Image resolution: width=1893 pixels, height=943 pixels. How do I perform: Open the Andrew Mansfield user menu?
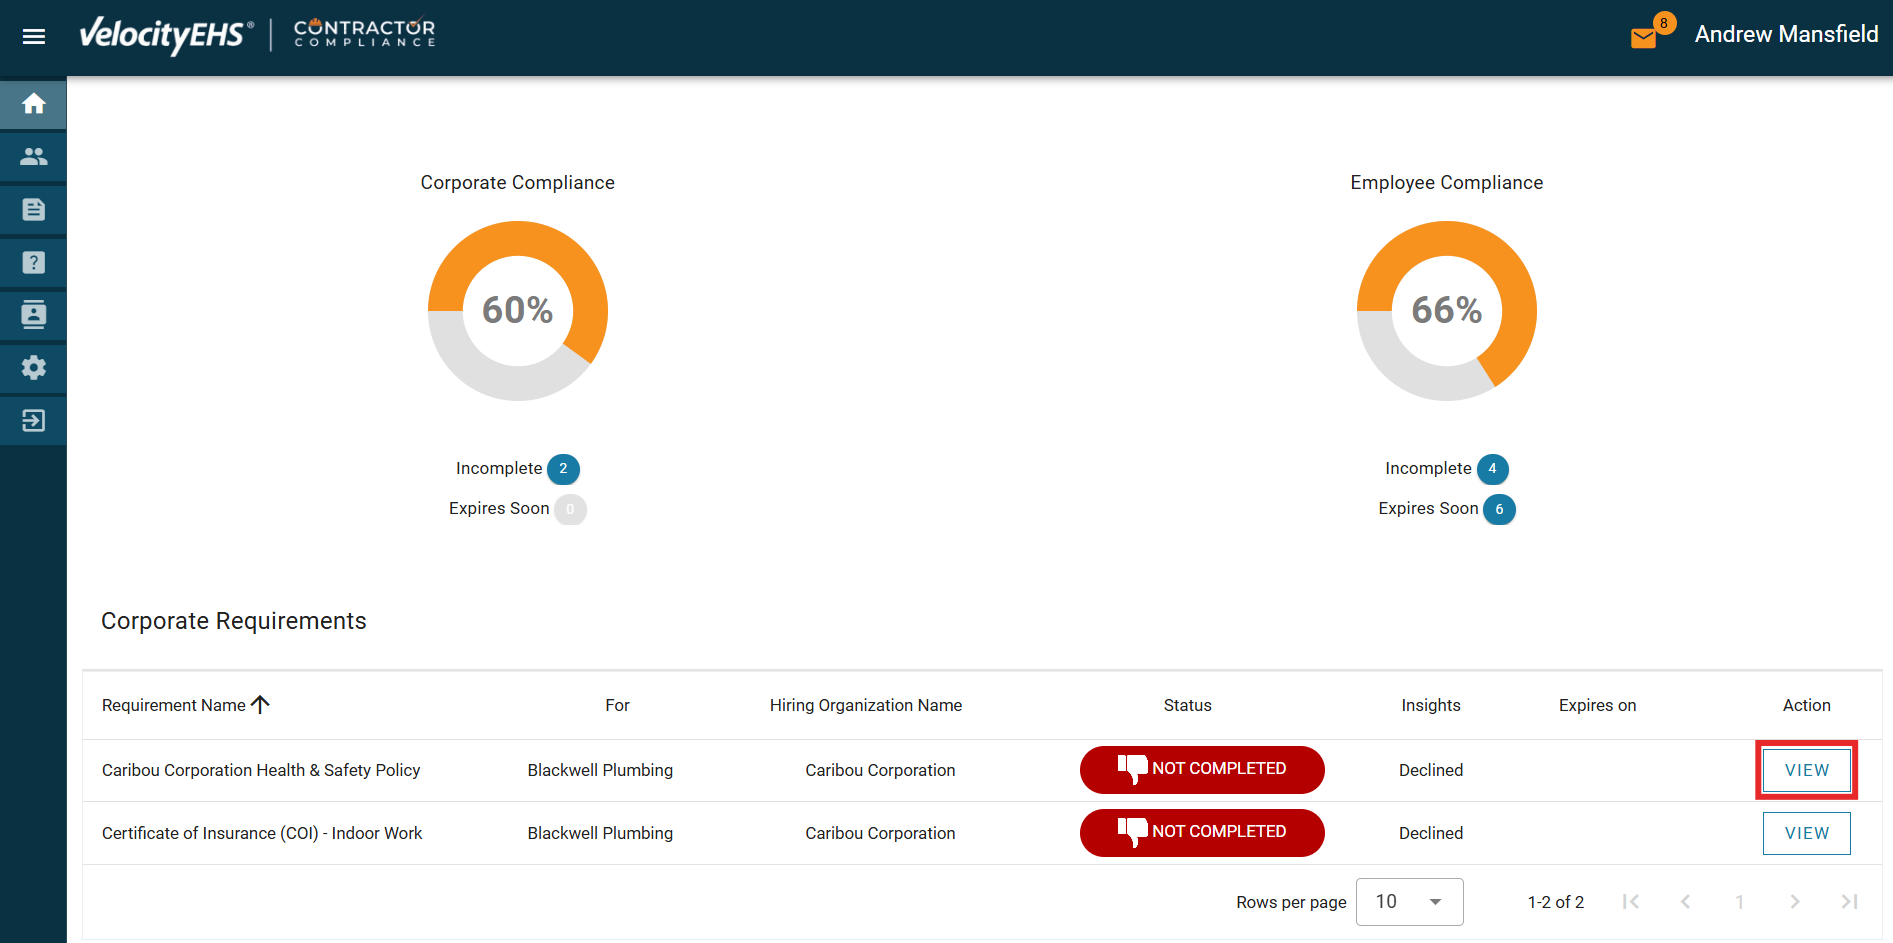1786,35
